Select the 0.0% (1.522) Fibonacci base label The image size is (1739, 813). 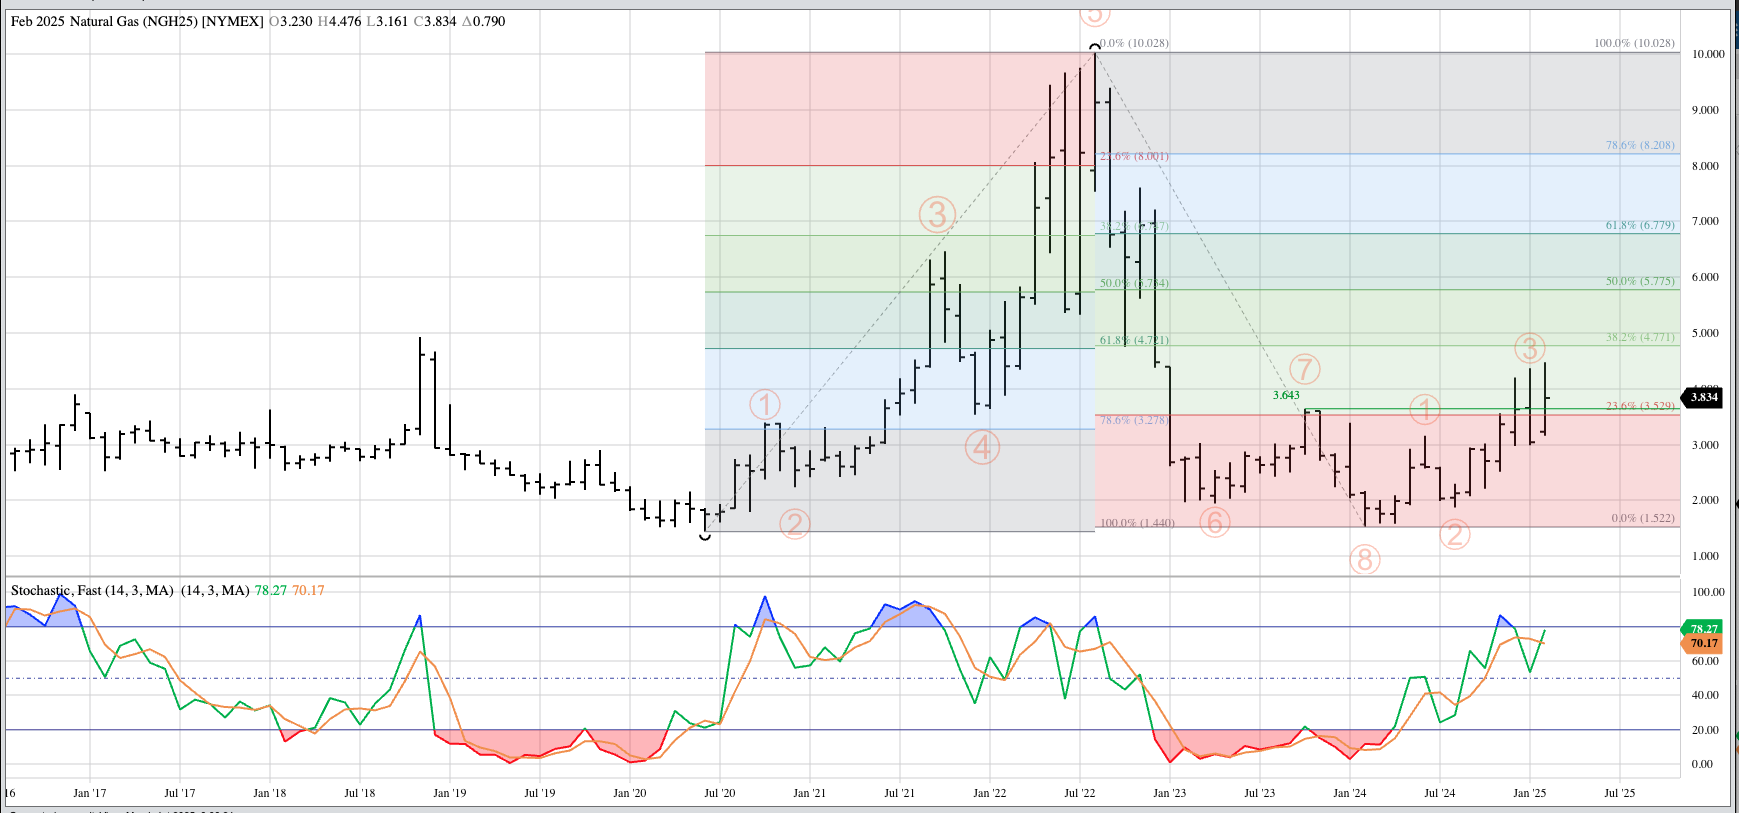tap(1642, 518)
